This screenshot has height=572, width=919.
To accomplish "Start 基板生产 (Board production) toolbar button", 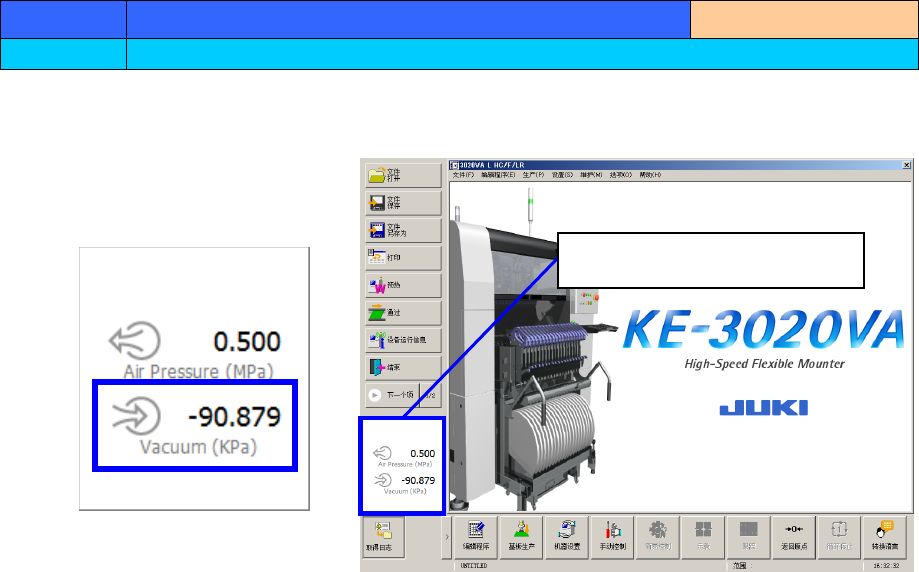I will pyautogui.click(x=521, y=537).
